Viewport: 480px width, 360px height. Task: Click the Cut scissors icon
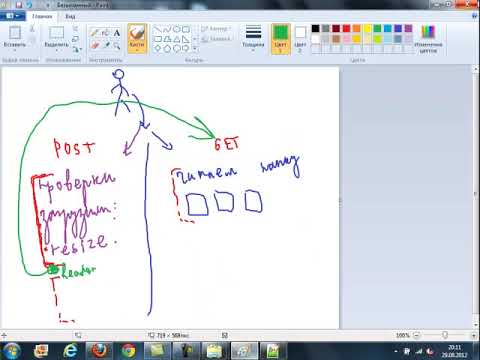[x=32, y=29]
